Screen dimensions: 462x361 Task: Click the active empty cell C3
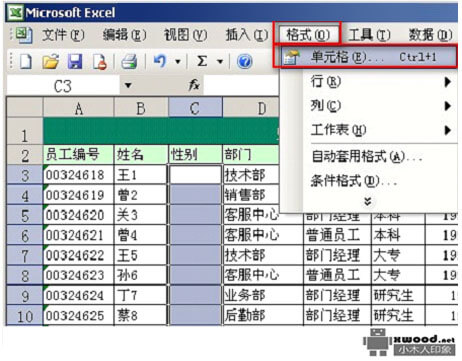point(195,175)
